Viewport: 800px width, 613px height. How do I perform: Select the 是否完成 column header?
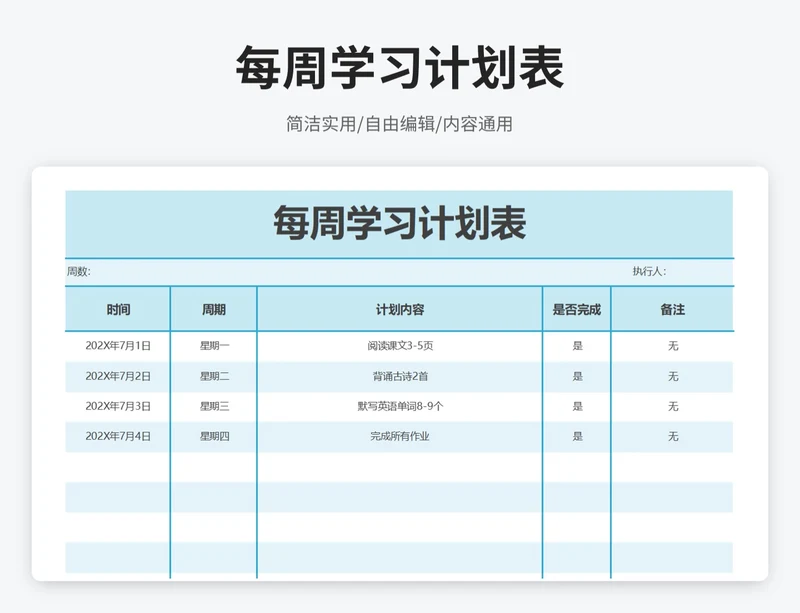577,309
